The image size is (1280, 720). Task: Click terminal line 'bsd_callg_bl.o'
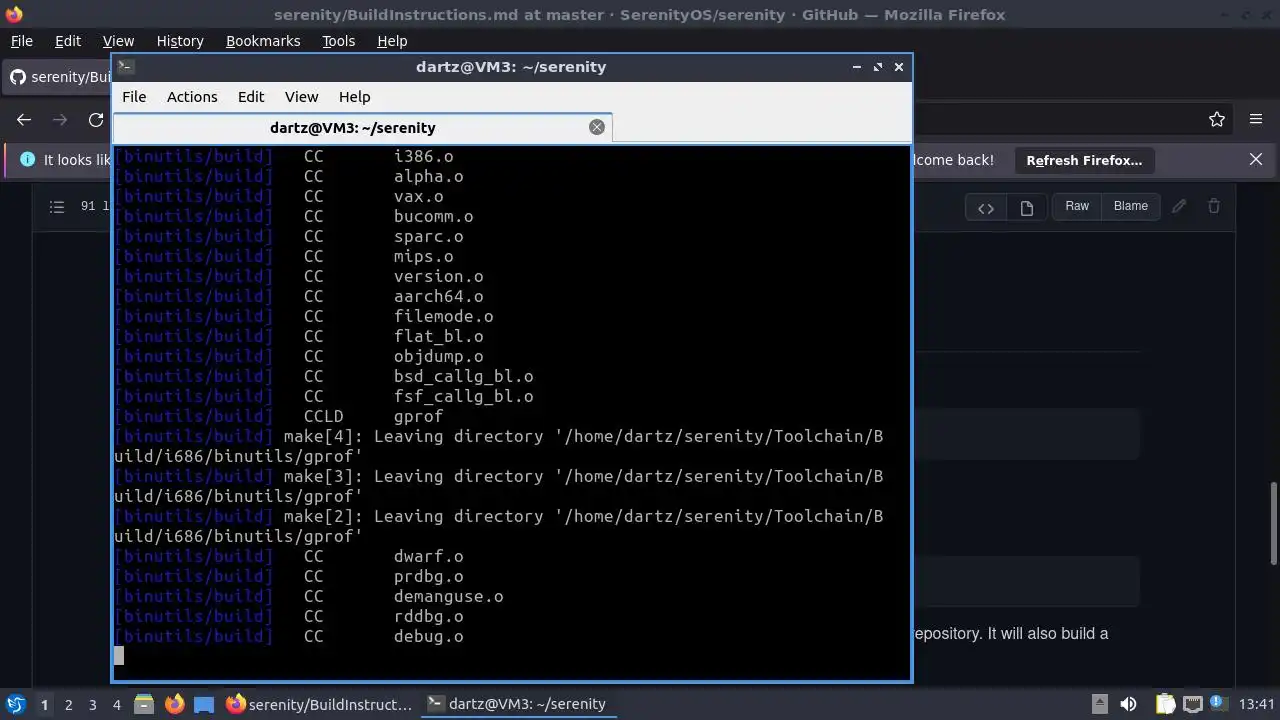464,376
